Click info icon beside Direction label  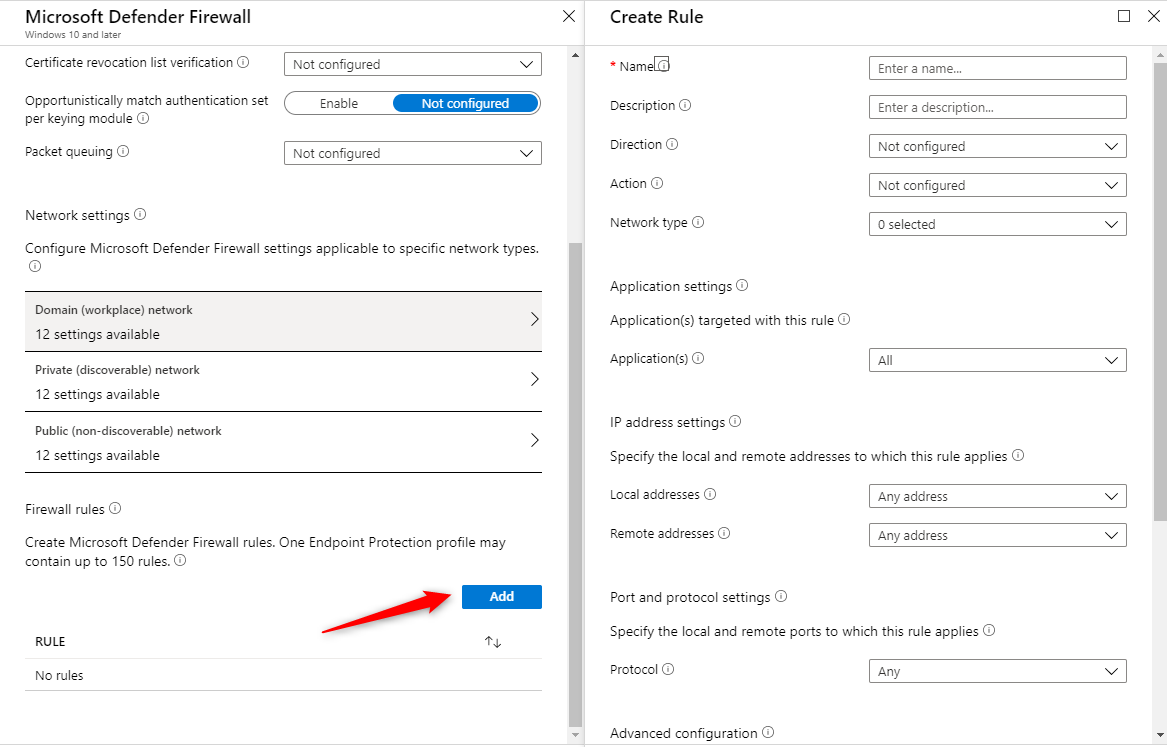671,144
